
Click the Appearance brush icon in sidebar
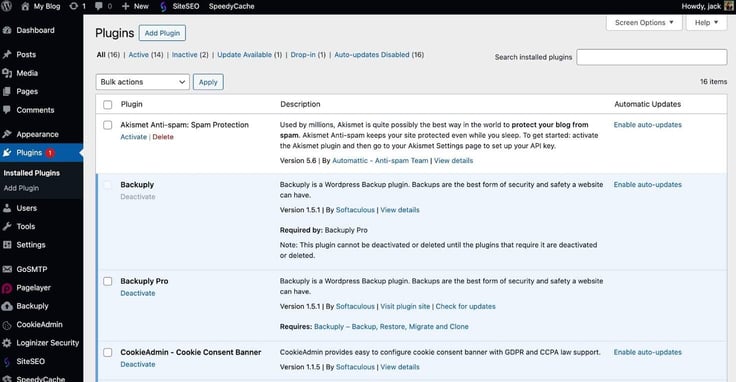click(x=7, y=134)
